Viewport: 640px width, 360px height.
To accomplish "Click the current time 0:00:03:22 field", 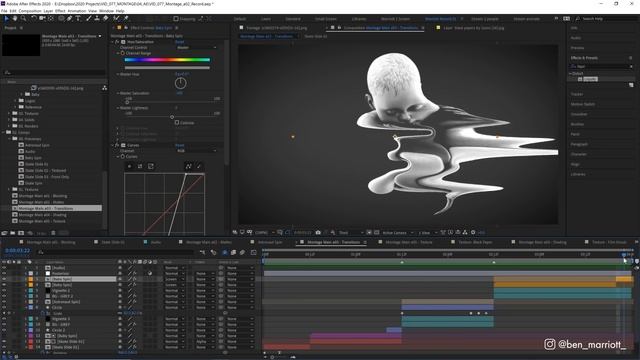I will (x=18, y=251).
